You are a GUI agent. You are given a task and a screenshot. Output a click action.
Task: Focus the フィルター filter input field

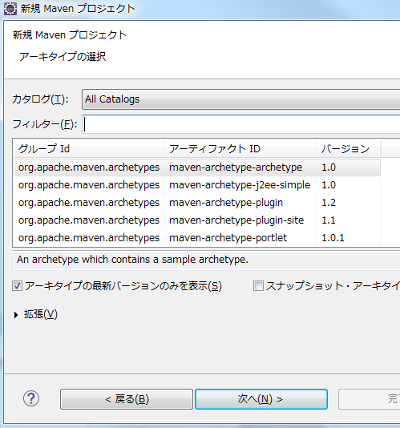click(241, 125)
